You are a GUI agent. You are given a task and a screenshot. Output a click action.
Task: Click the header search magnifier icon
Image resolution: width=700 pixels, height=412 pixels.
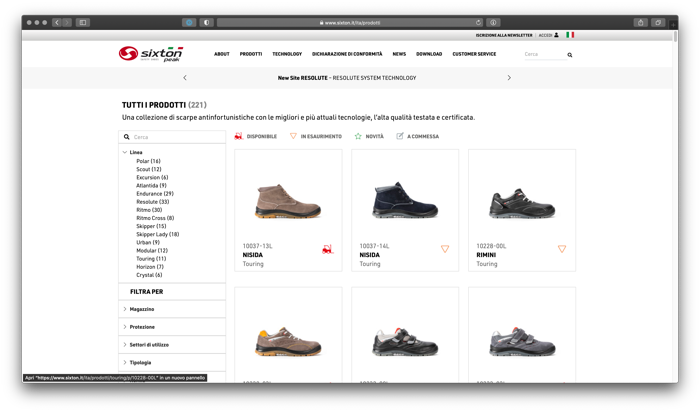[570, 55]
